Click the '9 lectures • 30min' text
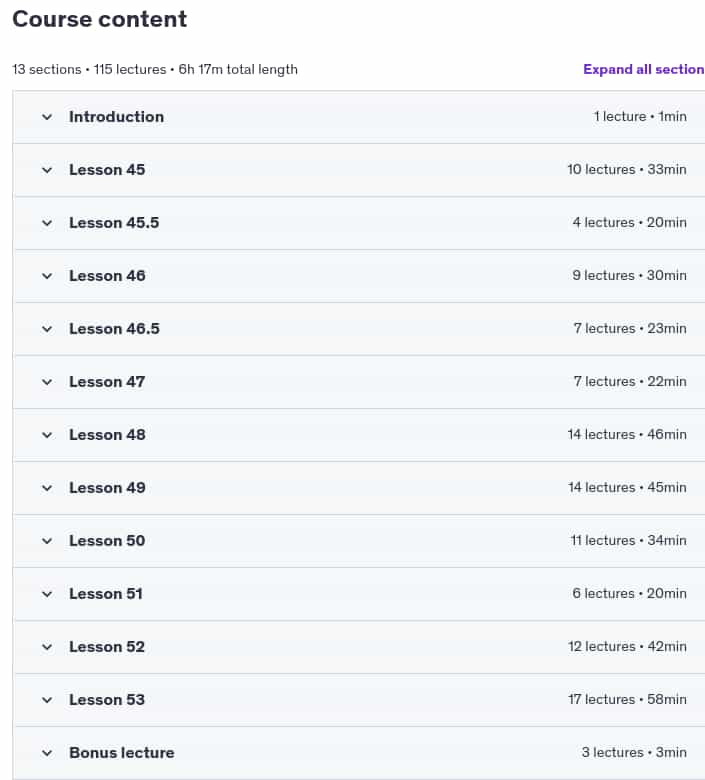 click(629, 276)
